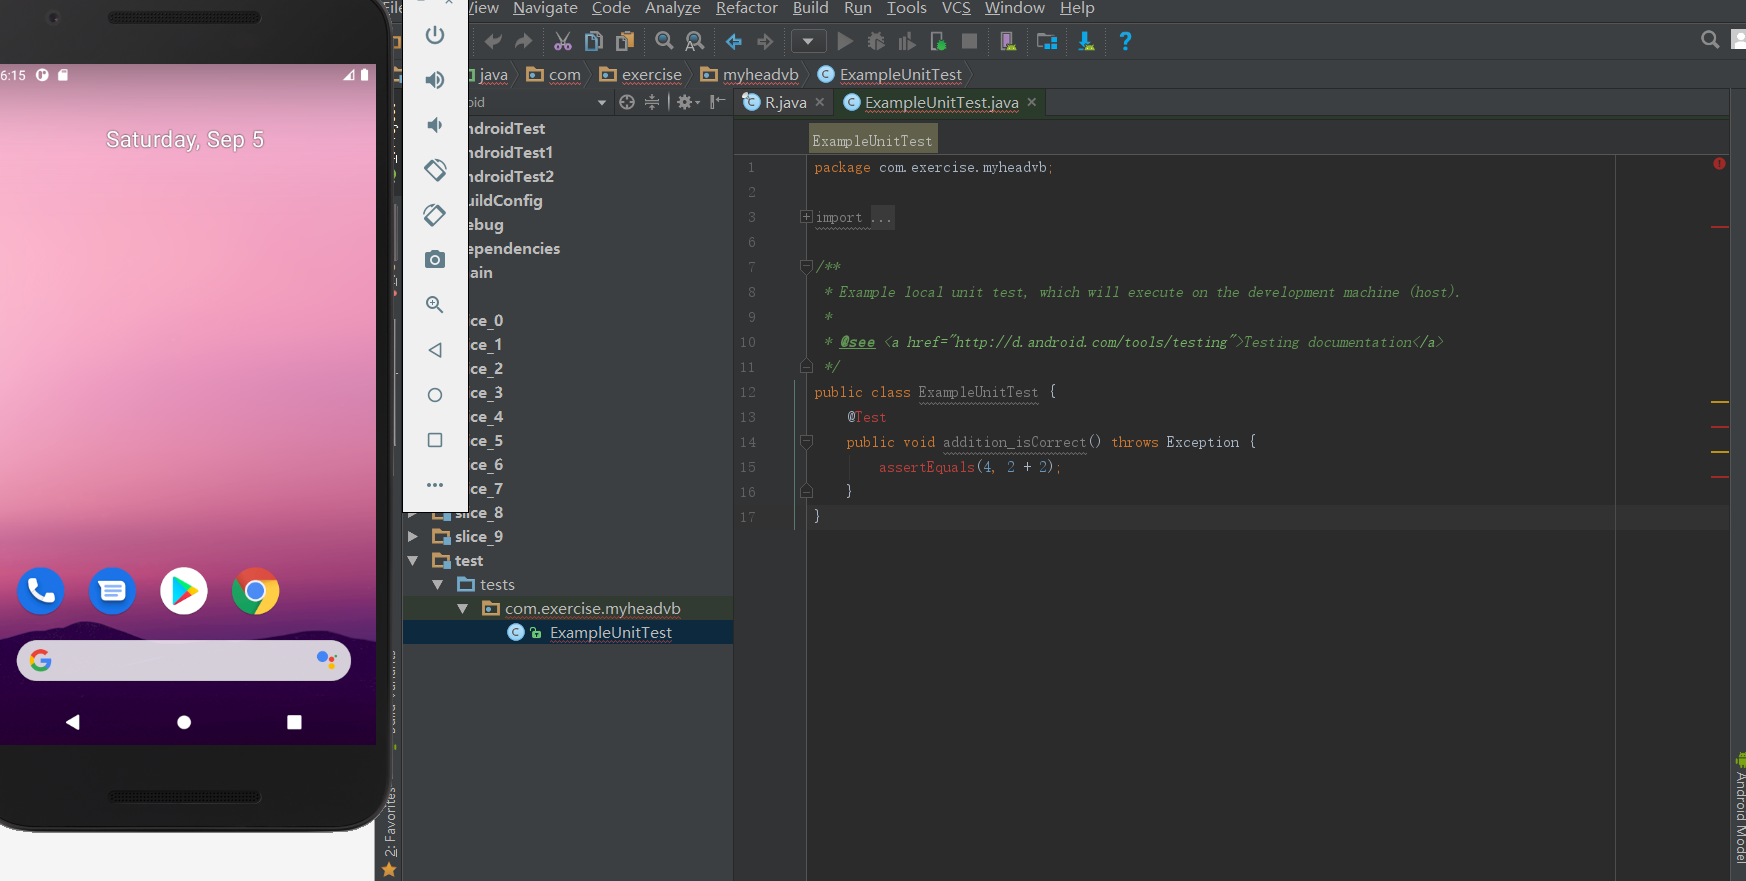
Task: Open the Code menu
Action: pos(611,8)
